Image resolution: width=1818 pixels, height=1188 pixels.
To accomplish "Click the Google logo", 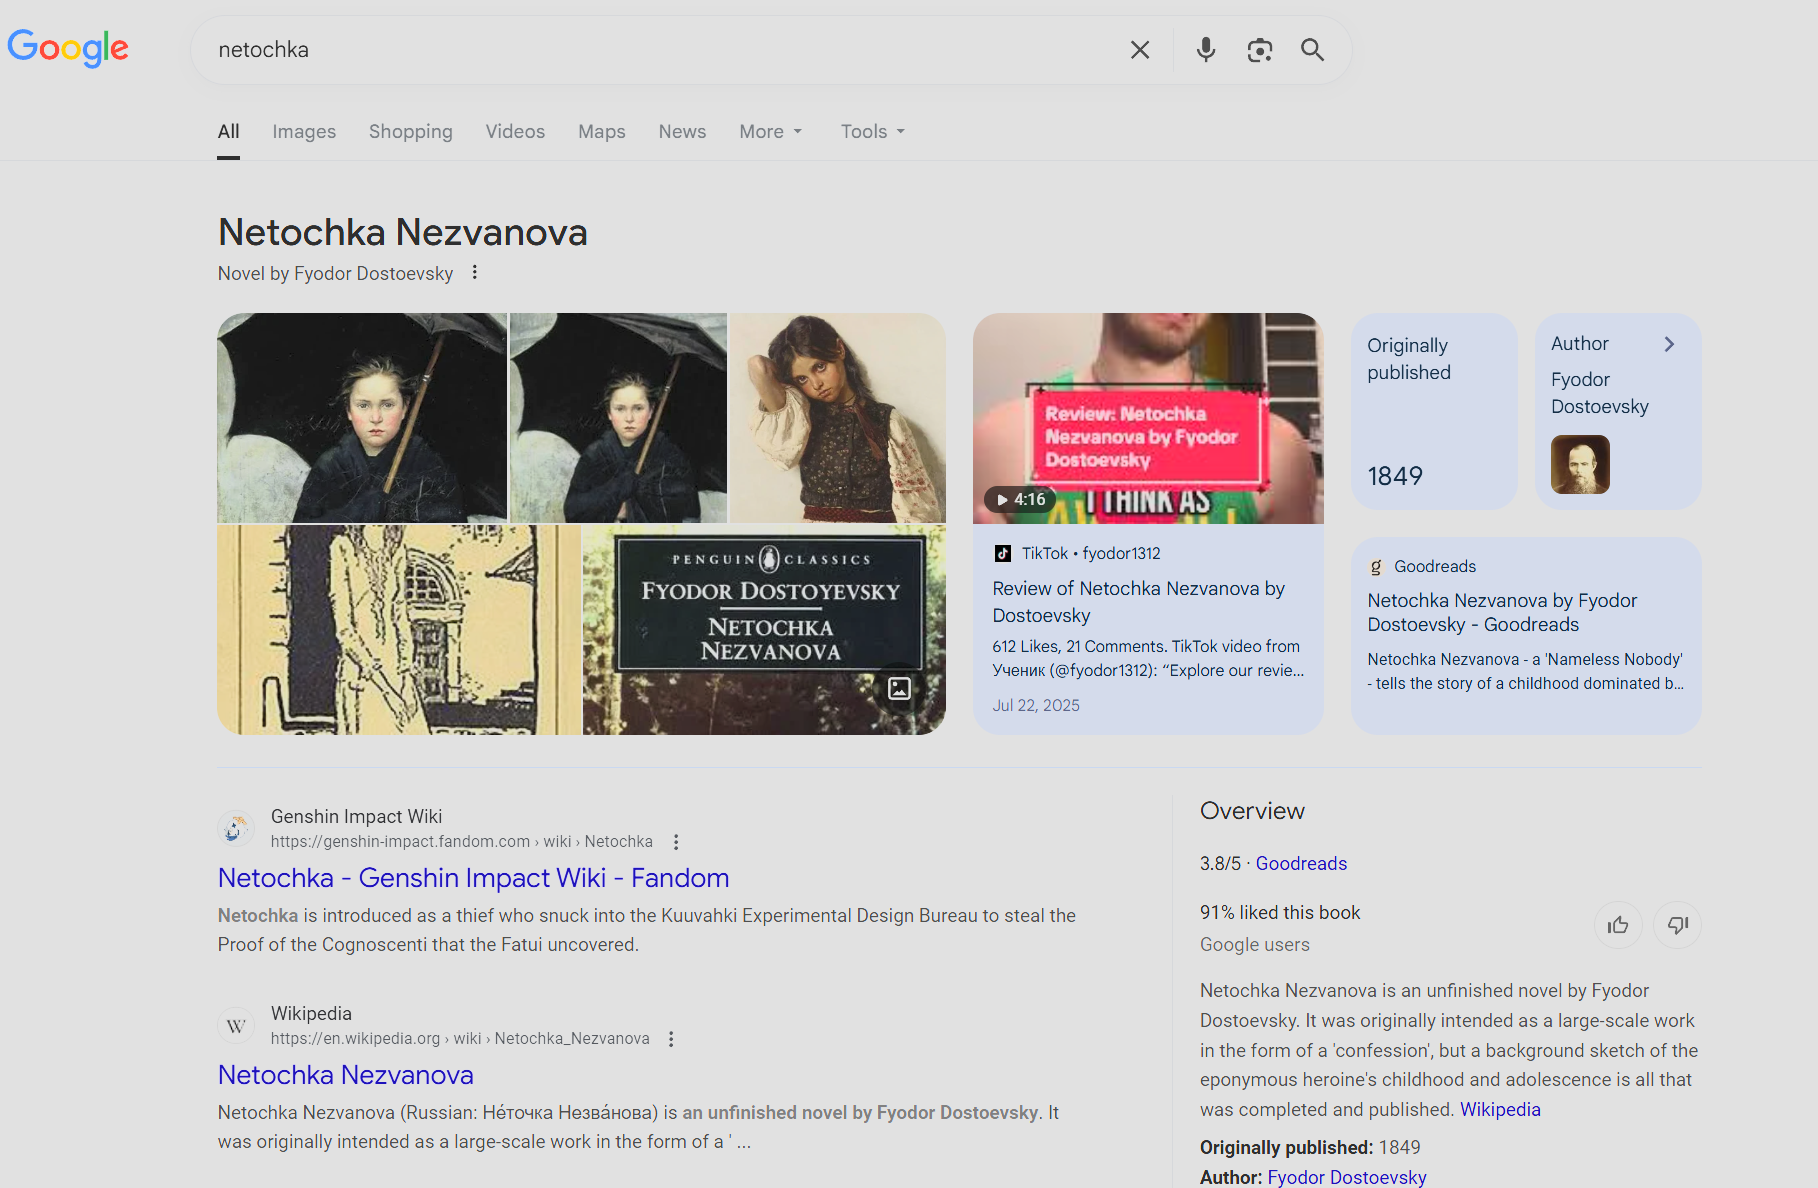I will [68, 47].
